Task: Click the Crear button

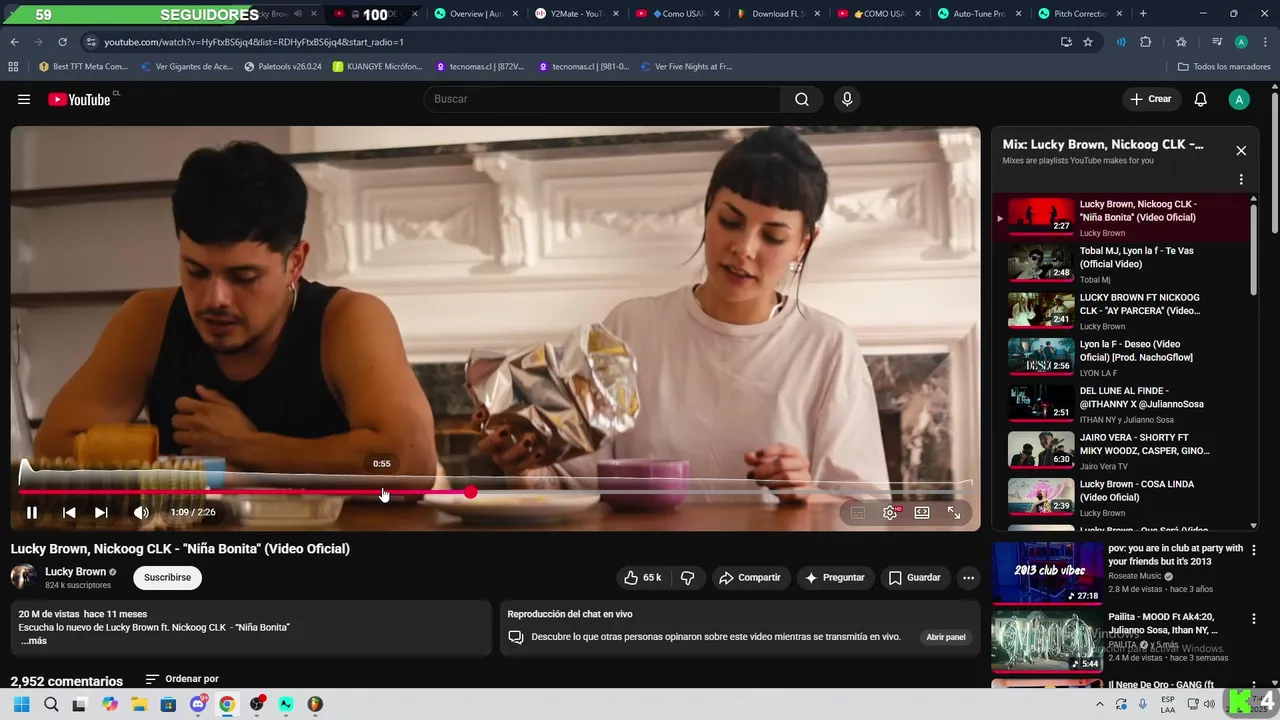Action: click(x=1151, y=99)
